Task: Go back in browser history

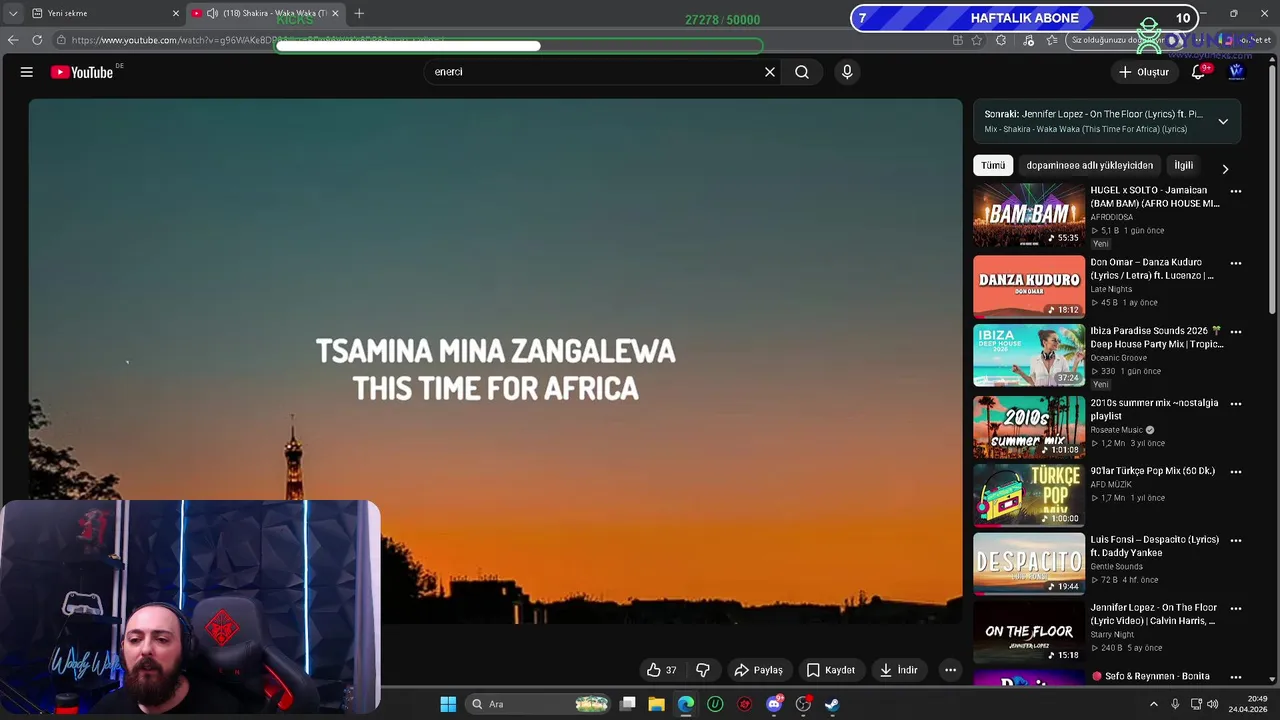Action: click(x=13, y=40)
